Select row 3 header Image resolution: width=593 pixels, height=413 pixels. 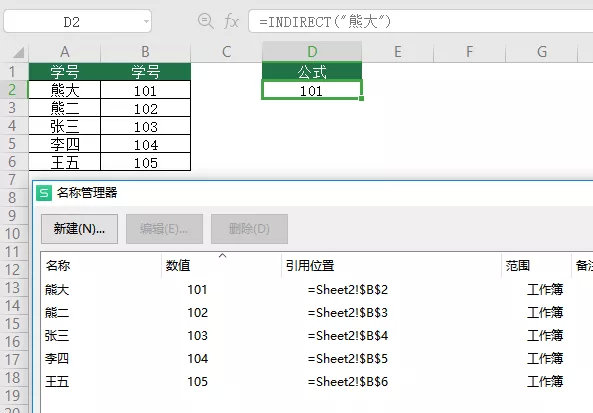pos(14,108)
